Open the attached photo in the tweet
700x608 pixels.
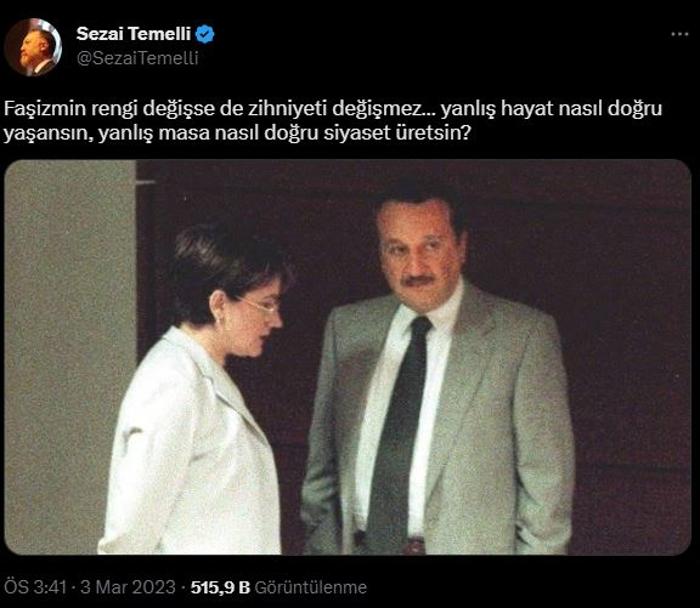coord(348,357)
